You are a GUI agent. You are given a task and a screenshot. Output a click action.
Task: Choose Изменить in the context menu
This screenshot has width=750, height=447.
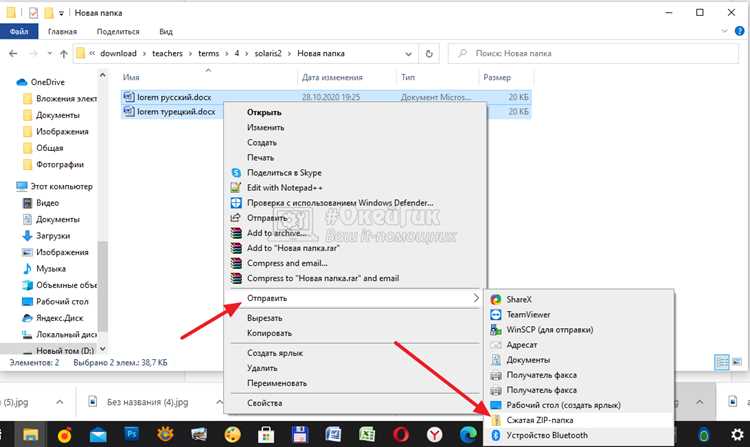coord(265,128)
